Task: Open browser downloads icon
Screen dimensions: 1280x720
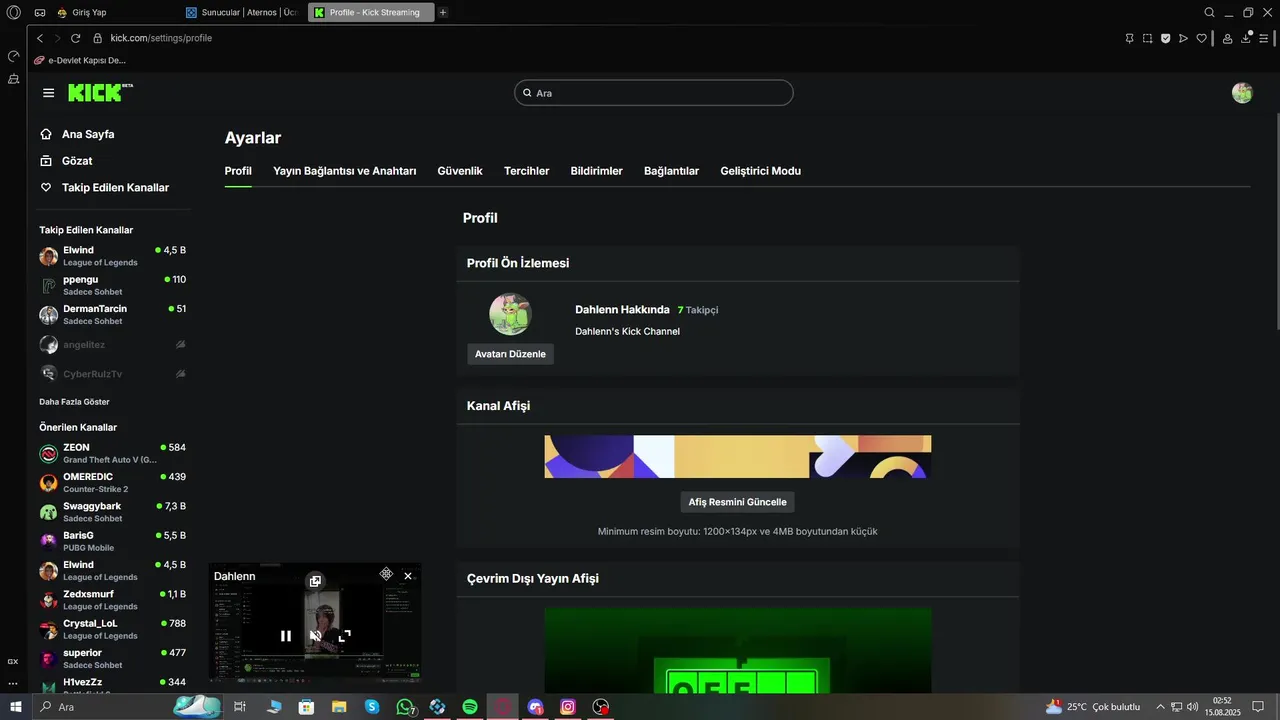Action: click(x=1247, y=38)
